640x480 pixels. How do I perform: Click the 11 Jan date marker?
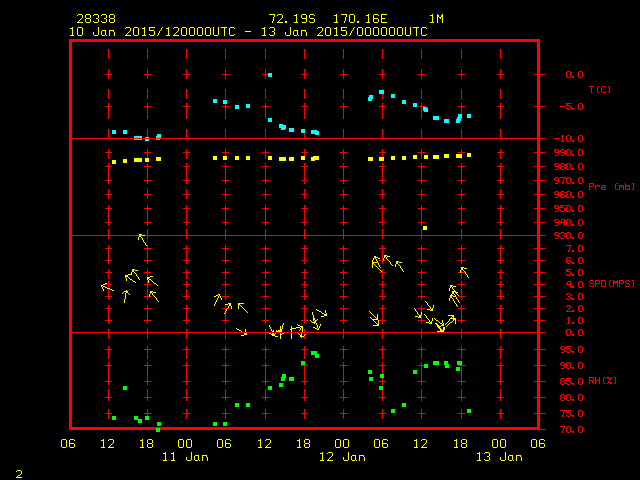[x=185, y=457]
